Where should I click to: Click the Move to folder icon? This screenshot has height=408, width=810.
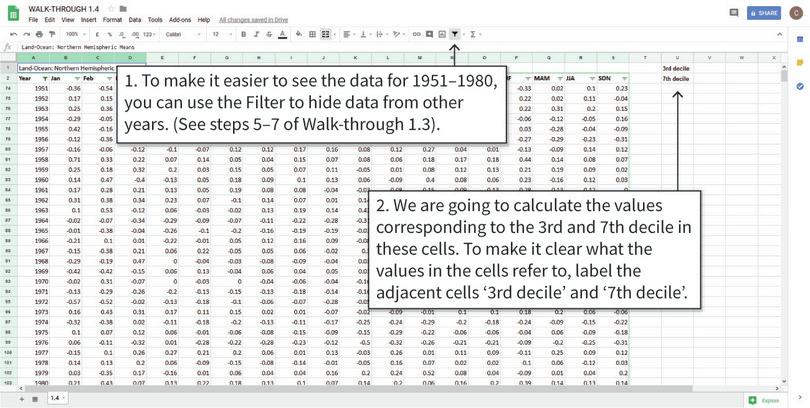click(x=123, y=9)
